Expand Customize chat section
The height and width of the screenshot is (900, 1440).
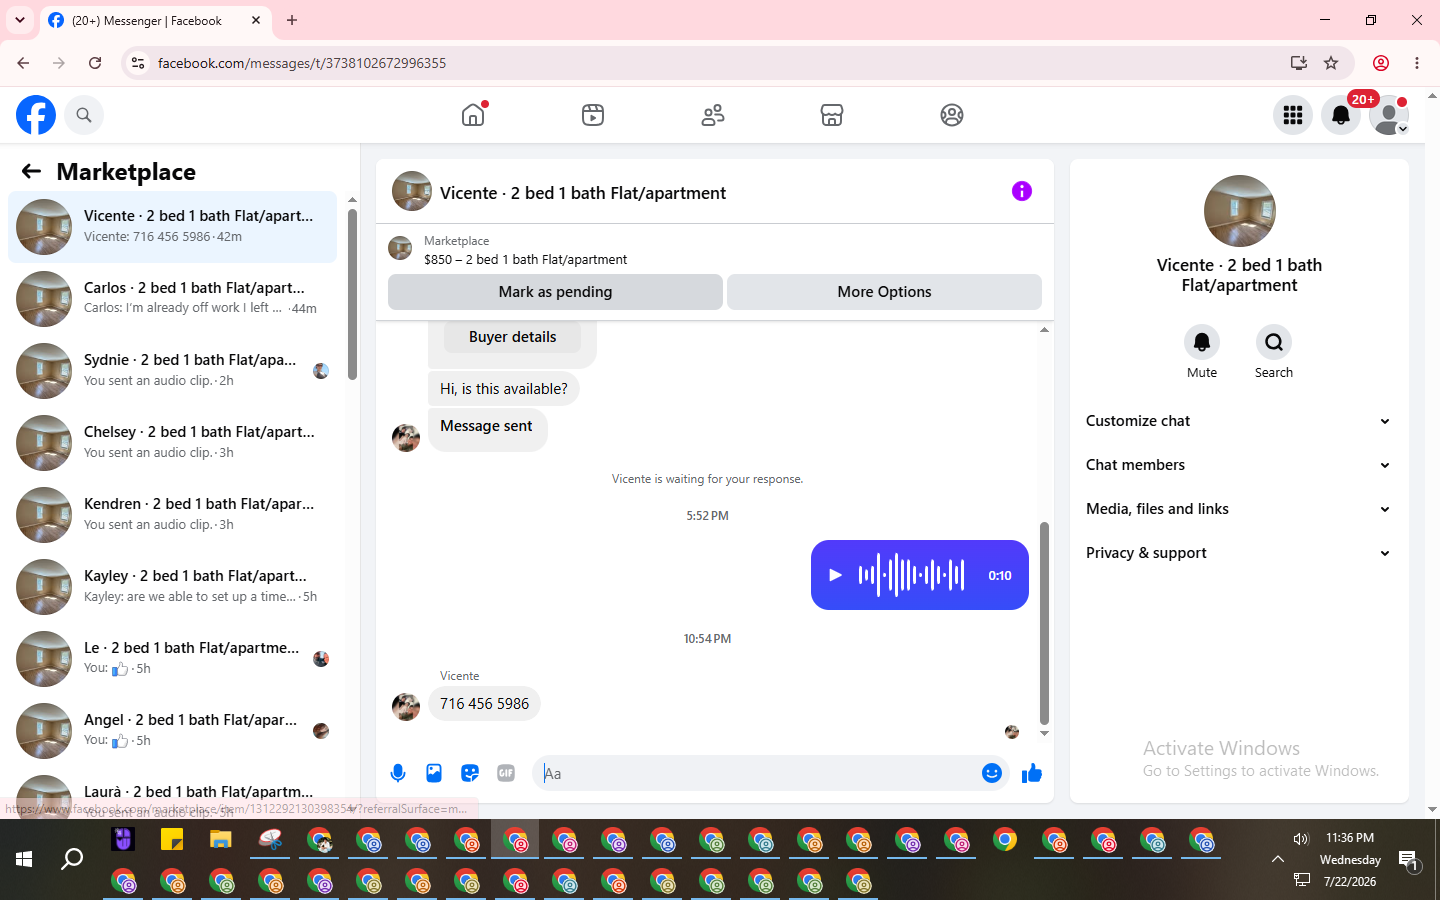tap(1239, 421)
